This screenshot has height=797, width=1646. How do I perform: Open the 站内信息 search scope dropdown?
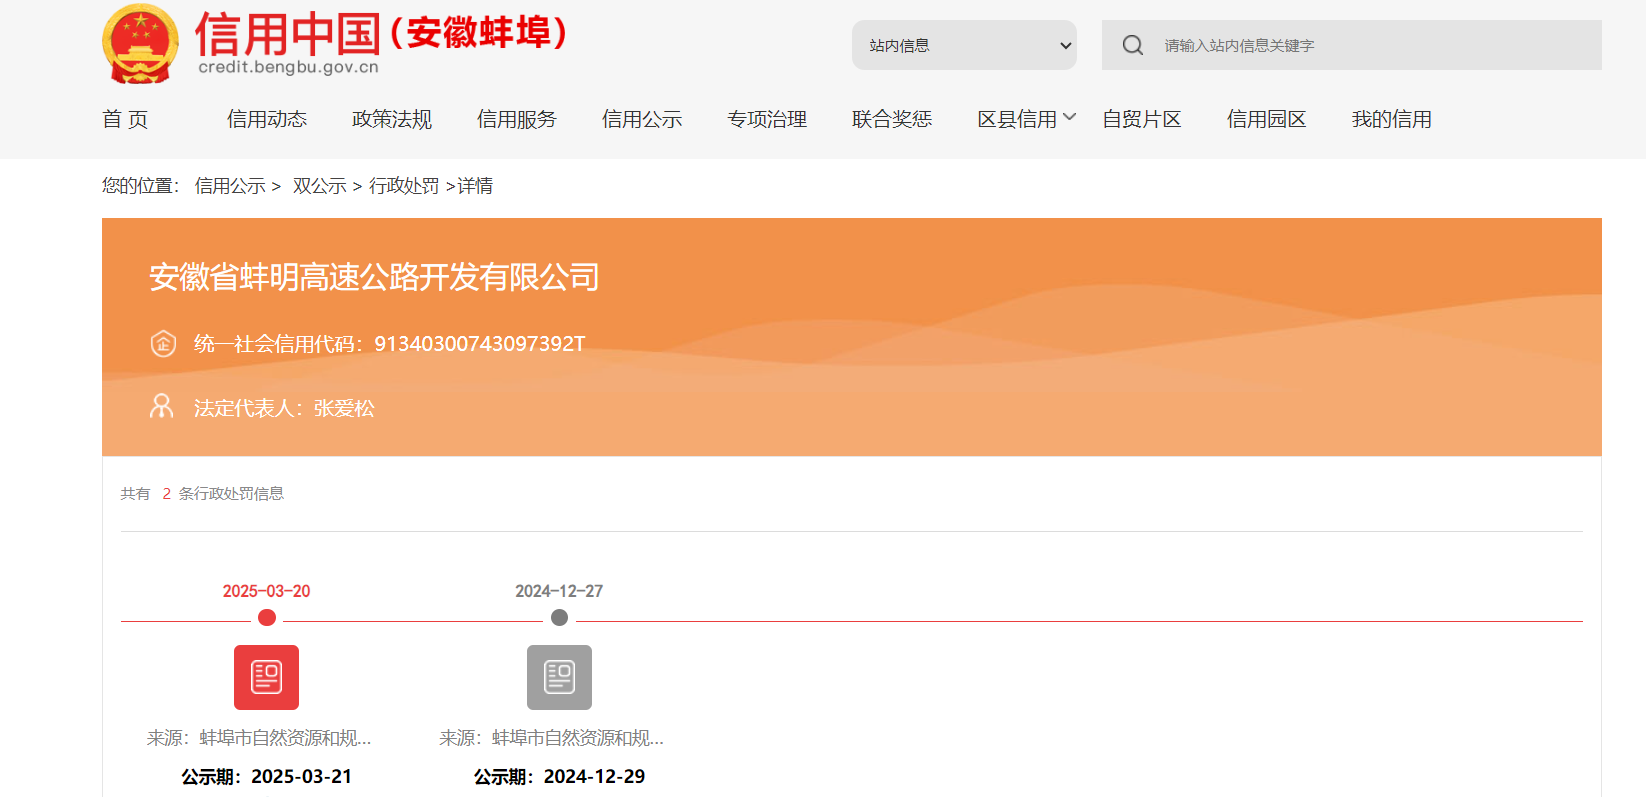click(x=964, y=45)
